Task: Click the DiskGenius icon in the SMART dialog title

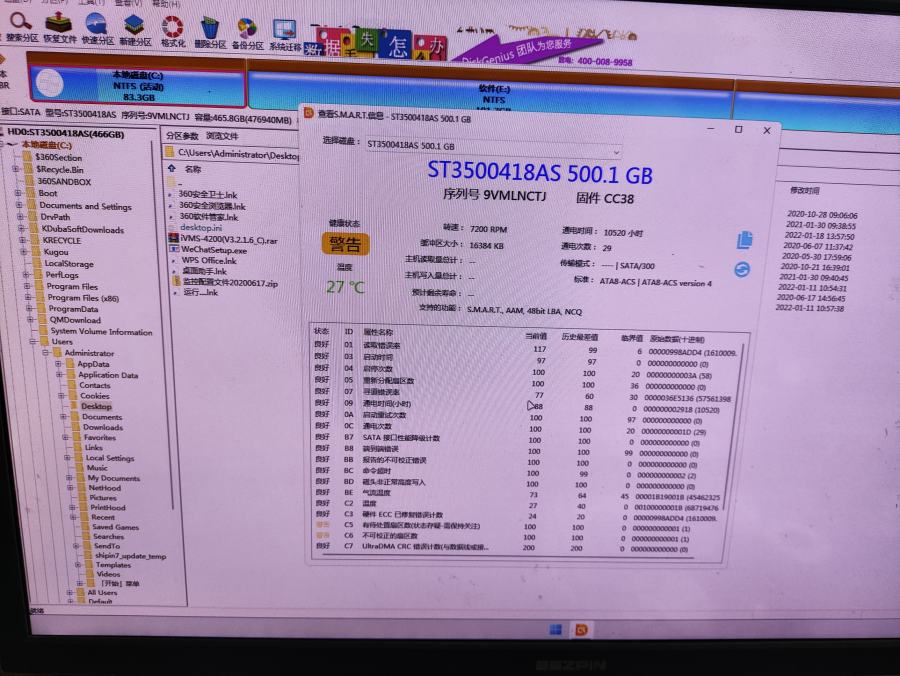Action: pos(309,113)
